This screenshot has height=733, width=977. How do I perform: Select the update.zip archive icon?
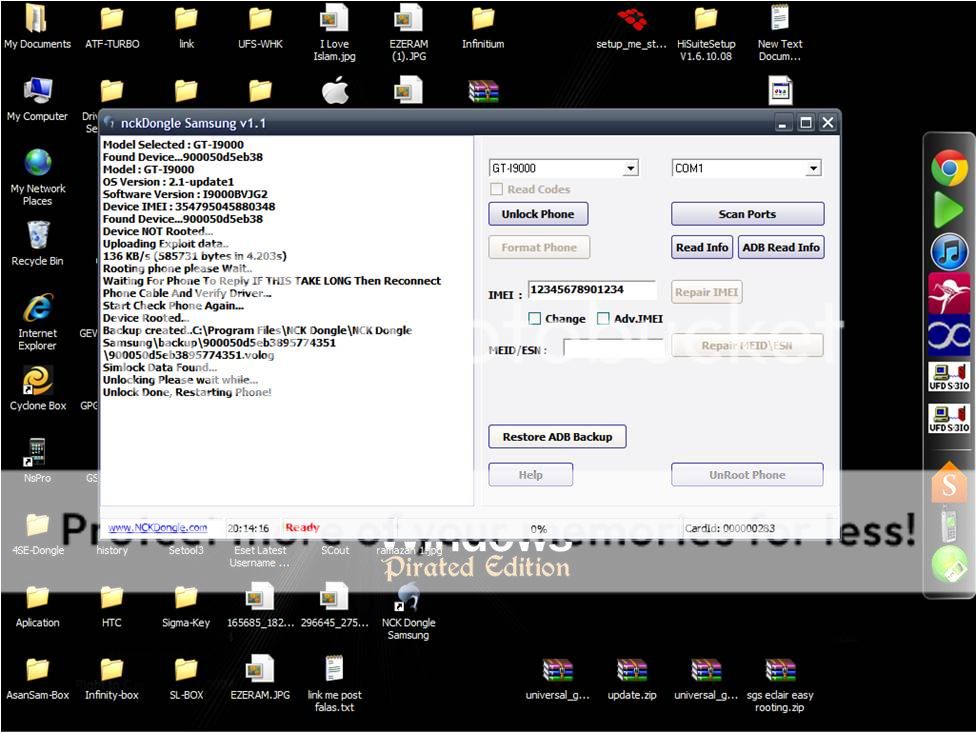(x=632, y=679)
